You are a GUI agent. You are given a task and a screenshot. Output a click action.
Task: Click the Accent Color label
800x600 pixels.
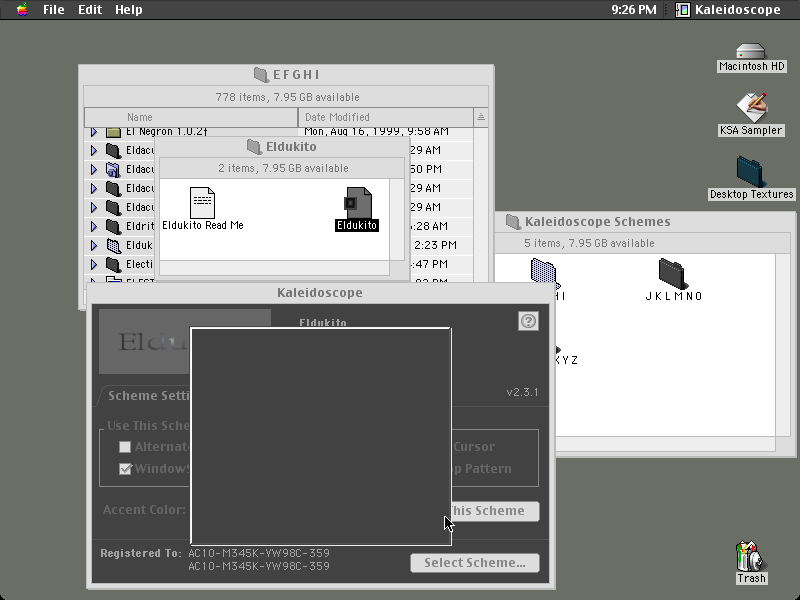(144, 510)
